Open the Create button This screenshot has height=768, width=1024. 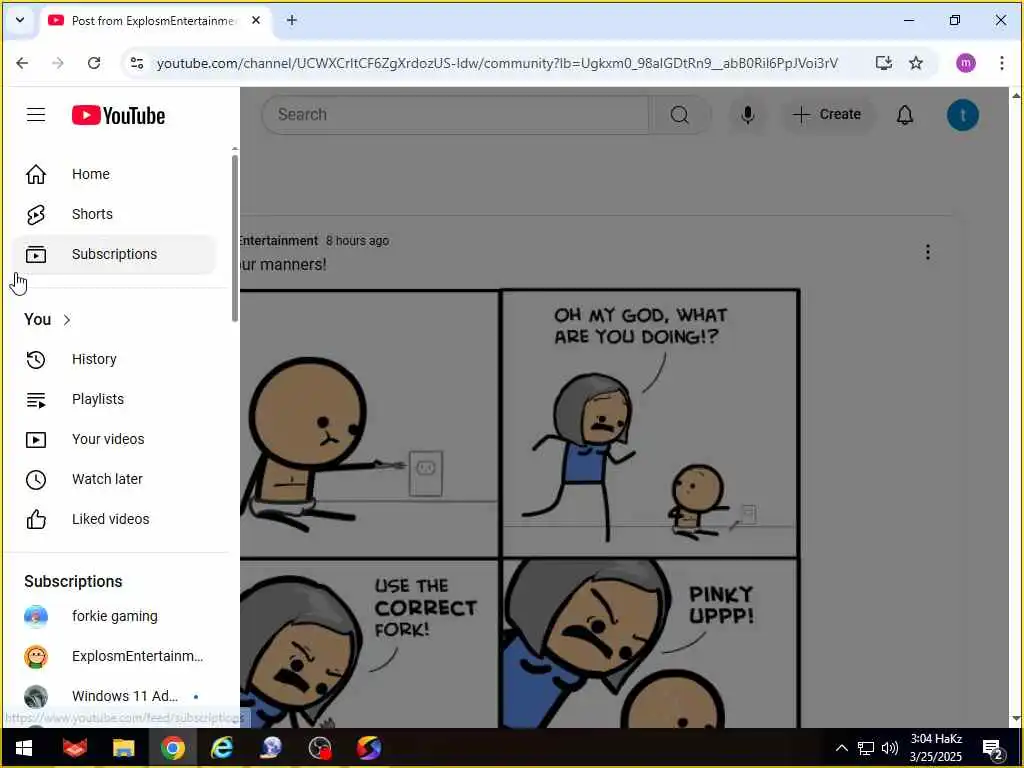click(x=827, y=115)
